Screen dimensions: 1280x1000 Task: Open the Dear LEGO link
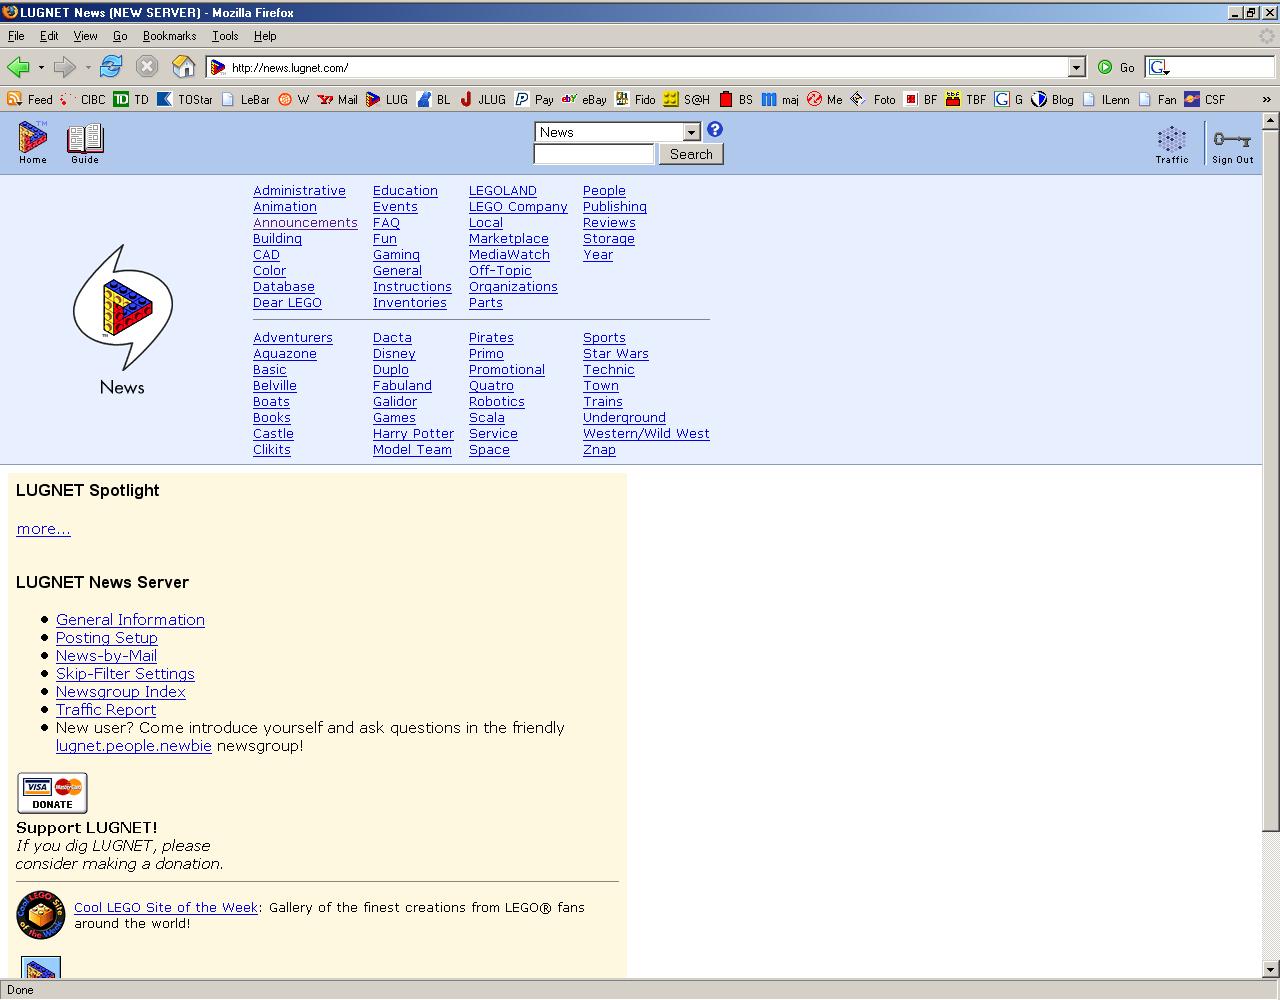pyautogui.click(x=287, y=303)
